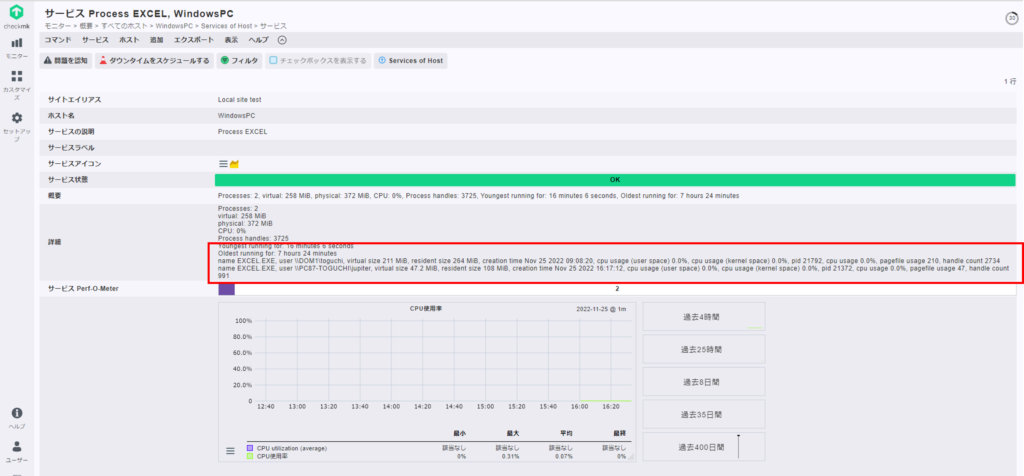The height and width of the screenshot is (476, 1024).
Task: Click the 0.07% average value cell
Action: (564, 456)
